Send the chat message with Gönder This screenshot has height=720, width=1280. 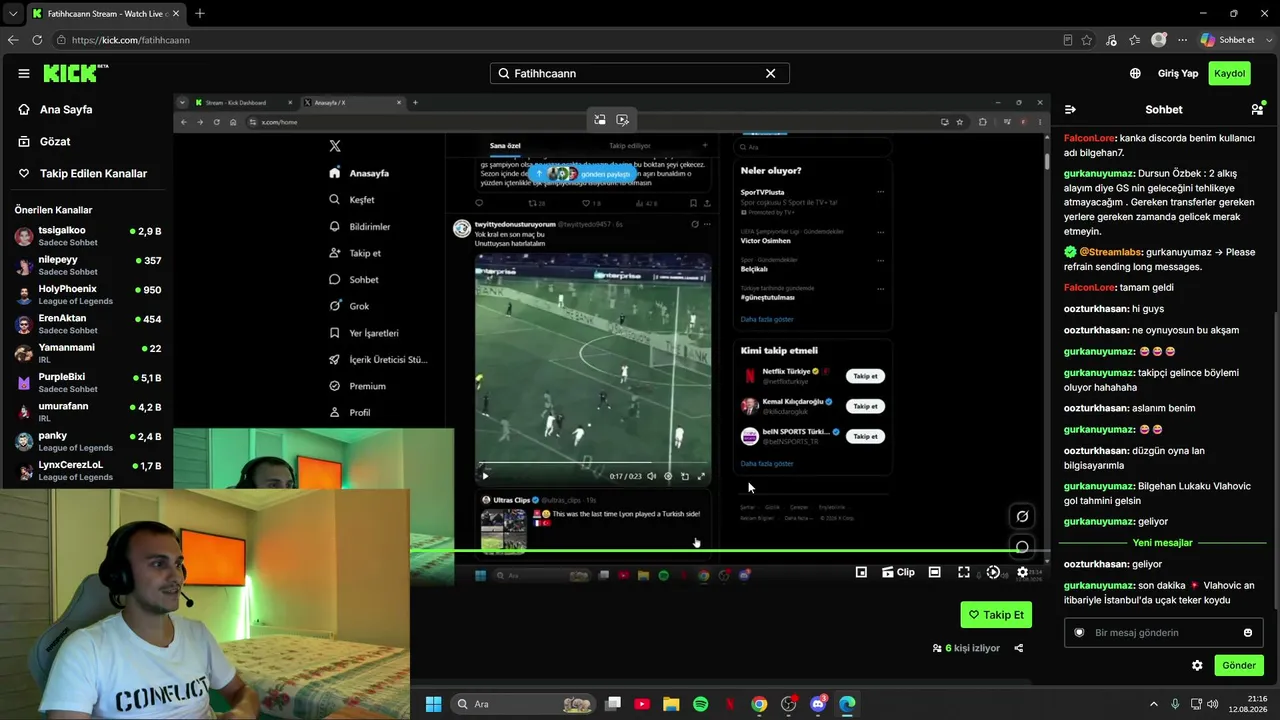1238,665
